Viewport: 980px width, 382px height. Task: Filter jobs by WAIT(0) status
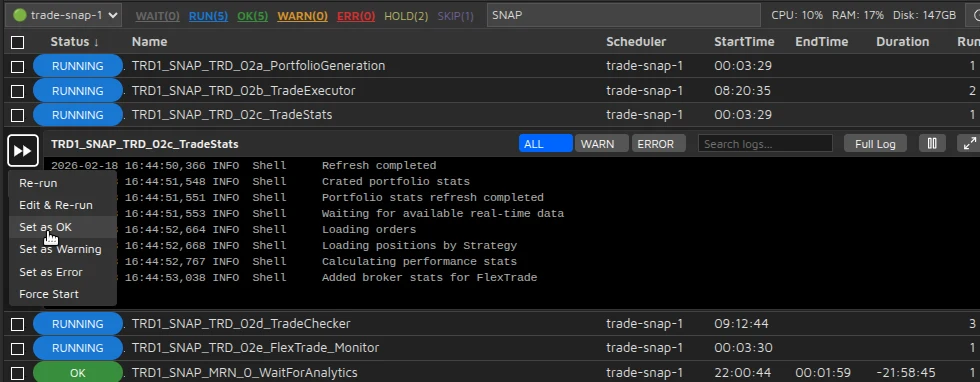pyautogui.click(x=158, y=16)
